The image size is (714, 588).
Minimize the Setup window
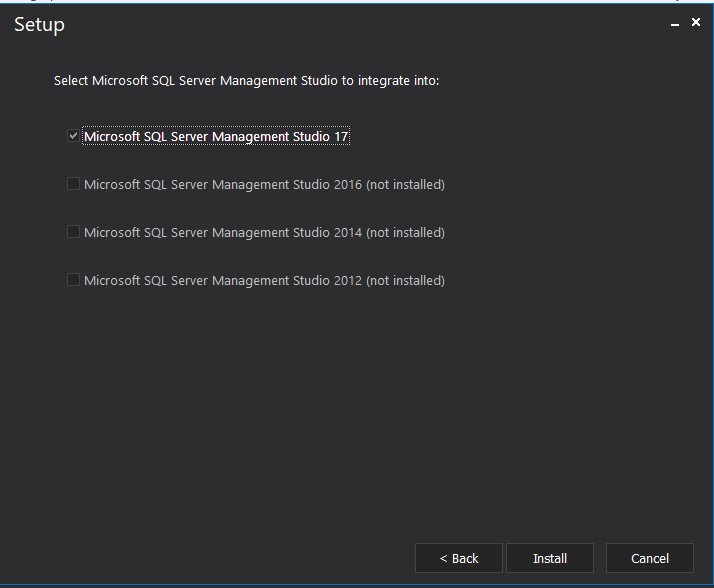click(x=675, y=24)
